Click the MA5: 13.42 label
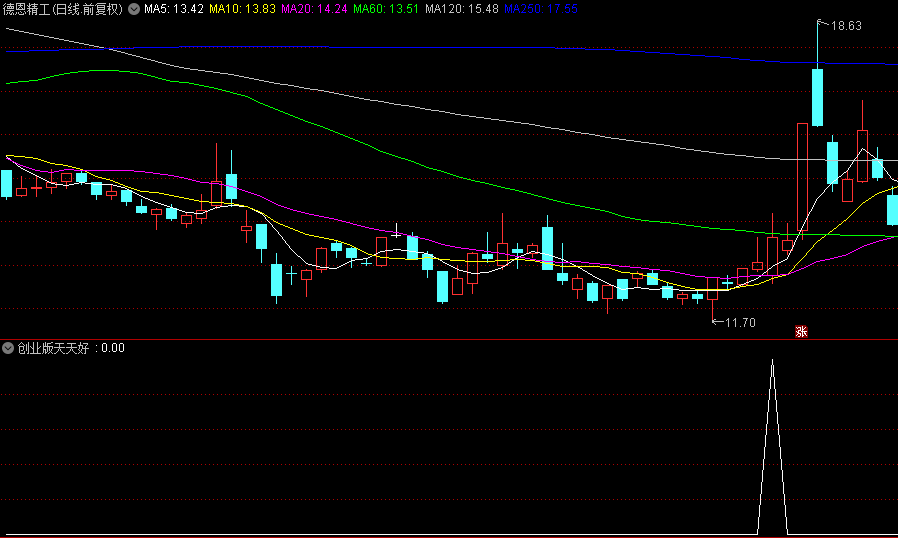 (173, 9)
